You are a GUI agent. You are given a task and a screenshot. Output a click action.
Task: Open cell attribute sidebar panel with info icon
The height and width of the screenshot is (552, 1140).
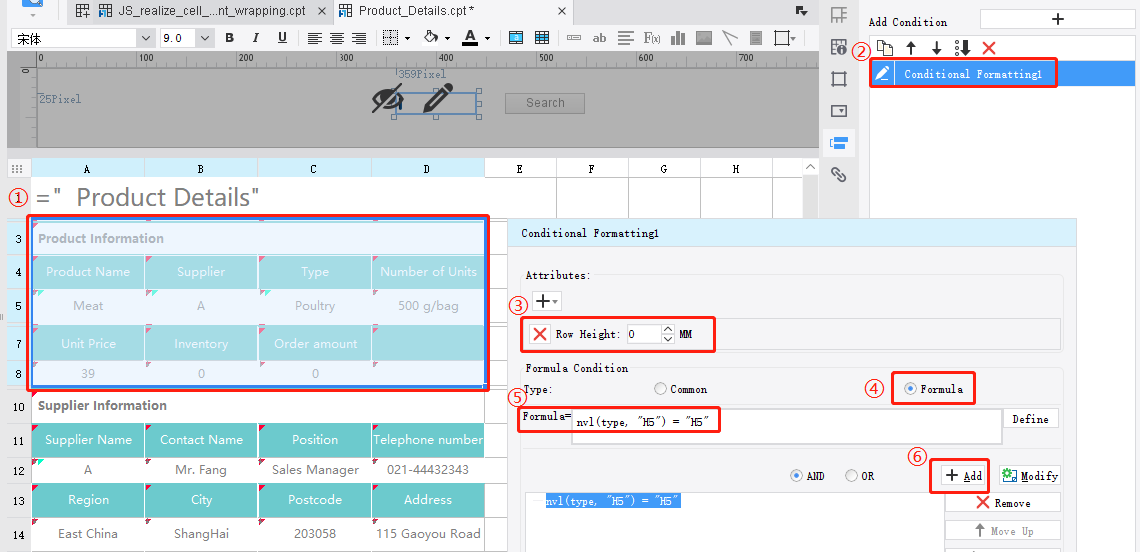pos(839,47)
